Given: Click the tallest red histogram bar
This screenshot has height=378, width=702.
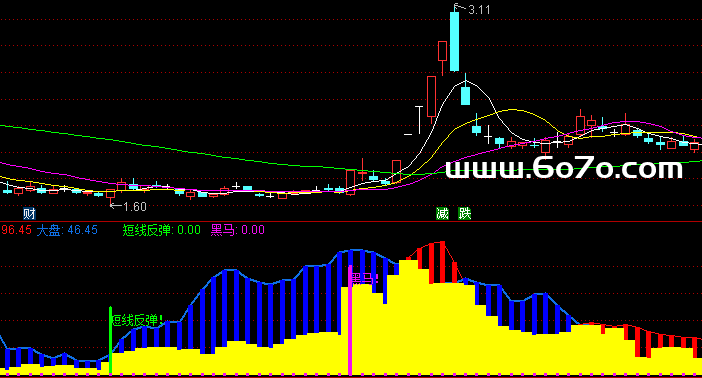Looking at the screenshot, I should pyautogui.click(x=442, y=262).
